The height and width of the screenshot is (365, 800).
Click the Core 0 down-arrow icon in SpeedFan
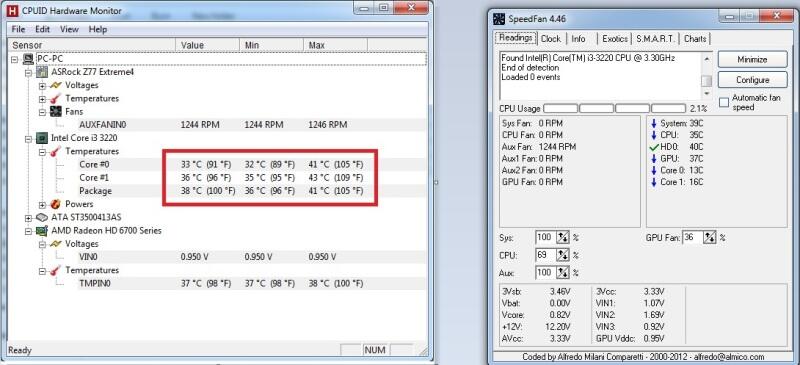pos(654,171)
